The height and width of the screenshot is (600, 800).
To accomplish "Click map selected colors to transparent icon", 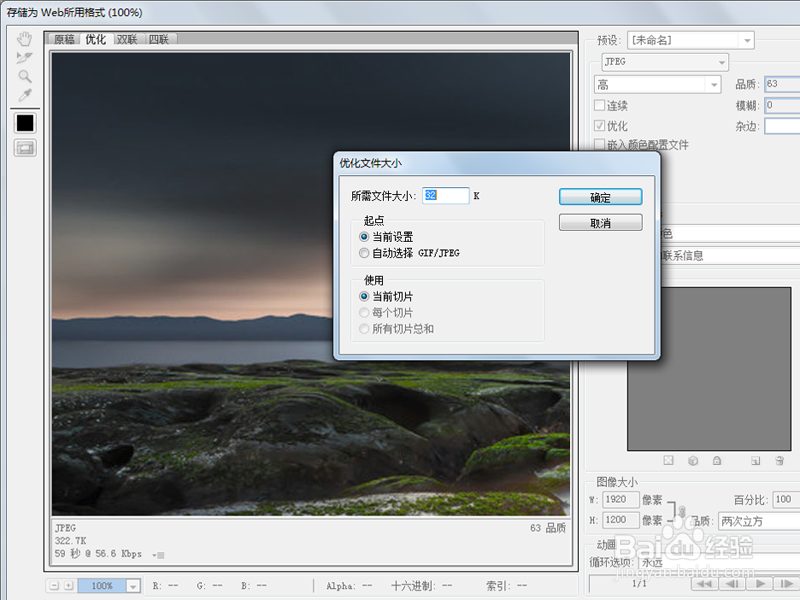I will click(668, 461).
